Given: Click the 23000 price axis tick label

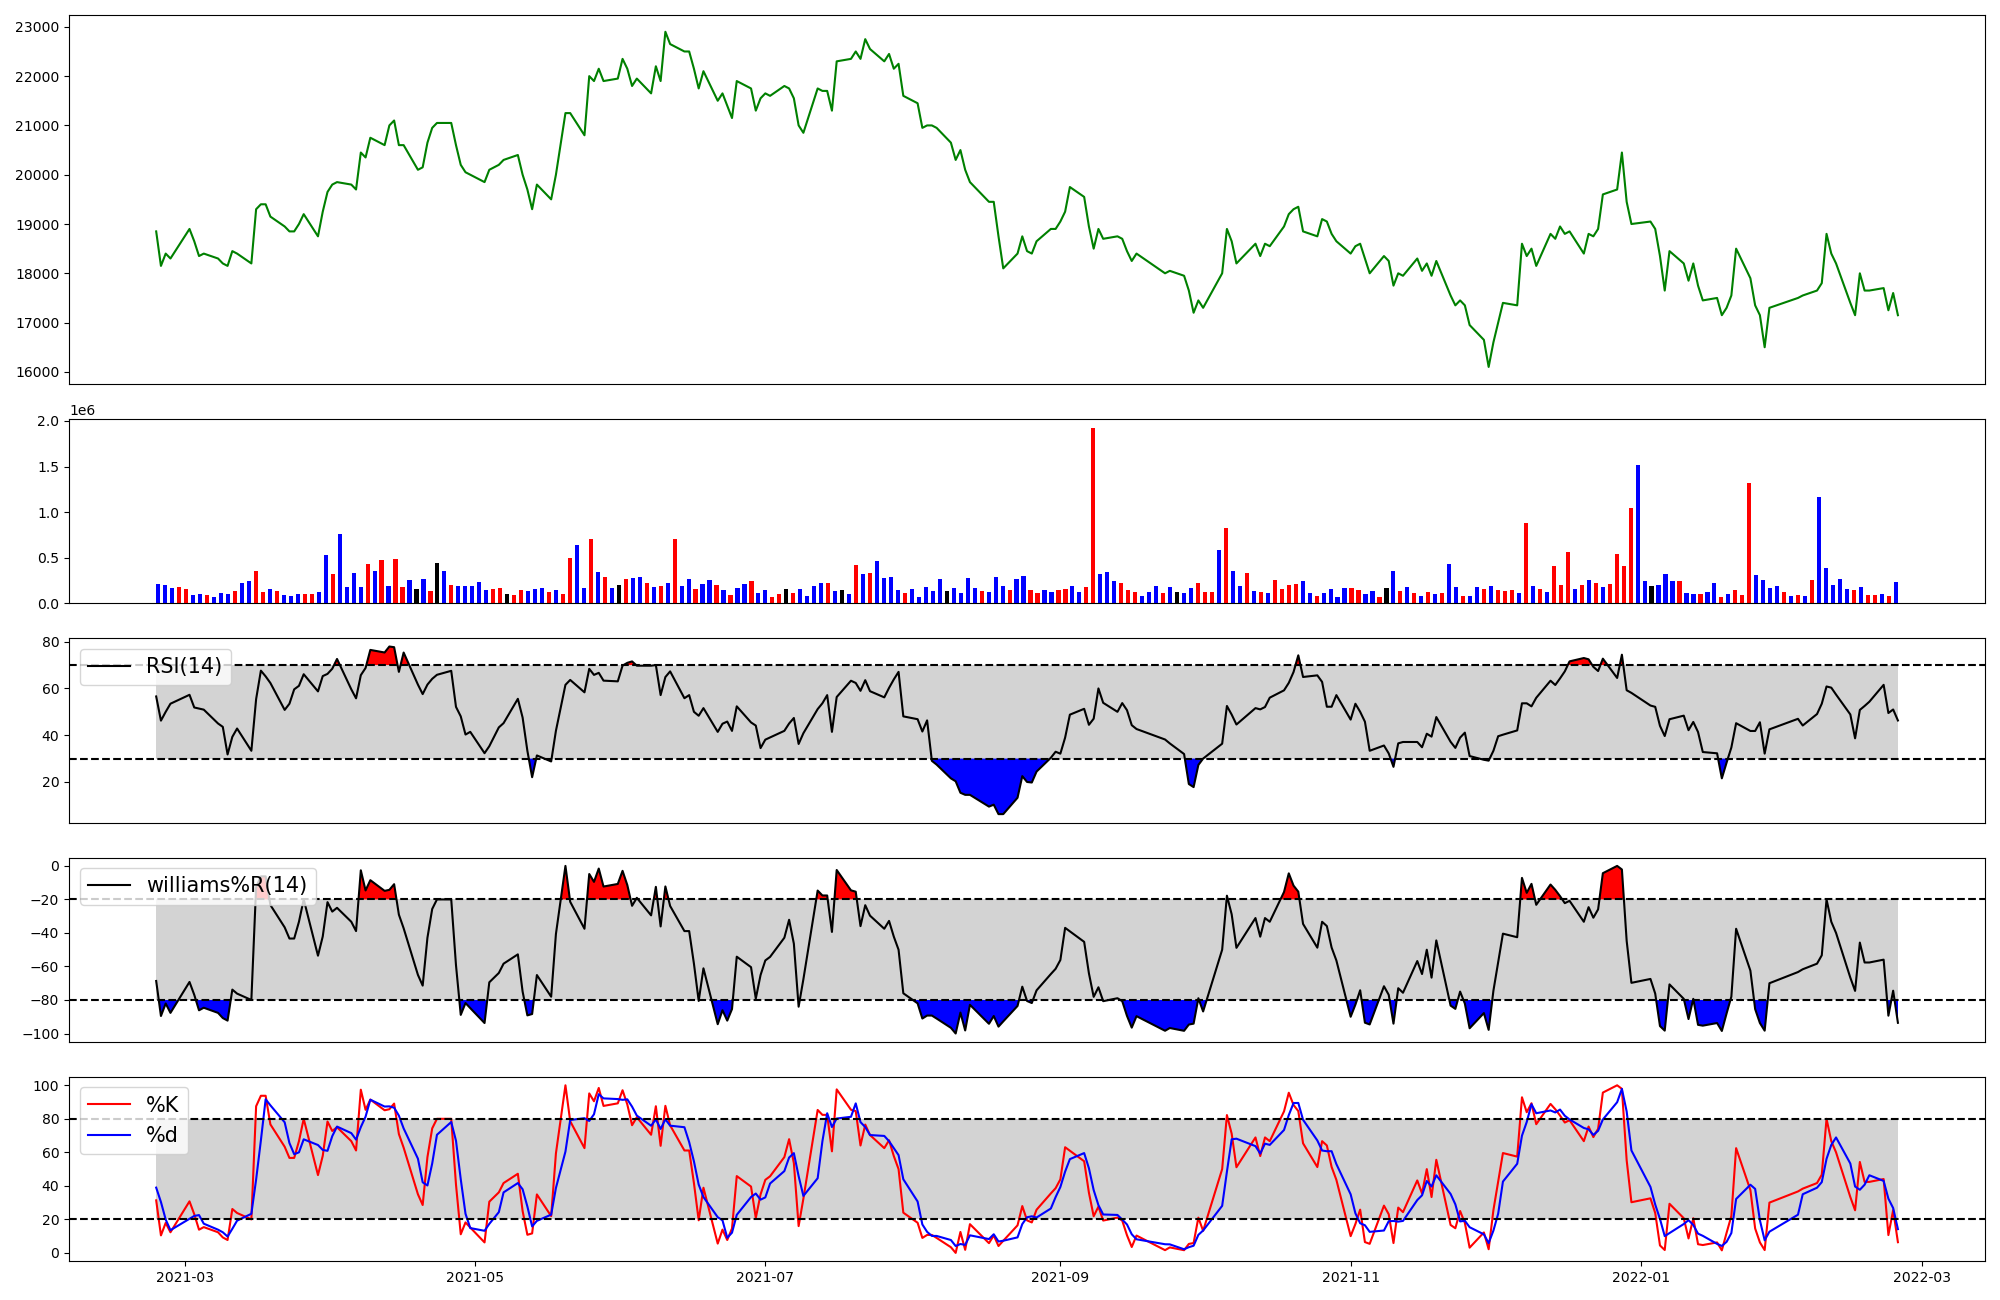Looking at the screenshot, I should click(37, 28).
